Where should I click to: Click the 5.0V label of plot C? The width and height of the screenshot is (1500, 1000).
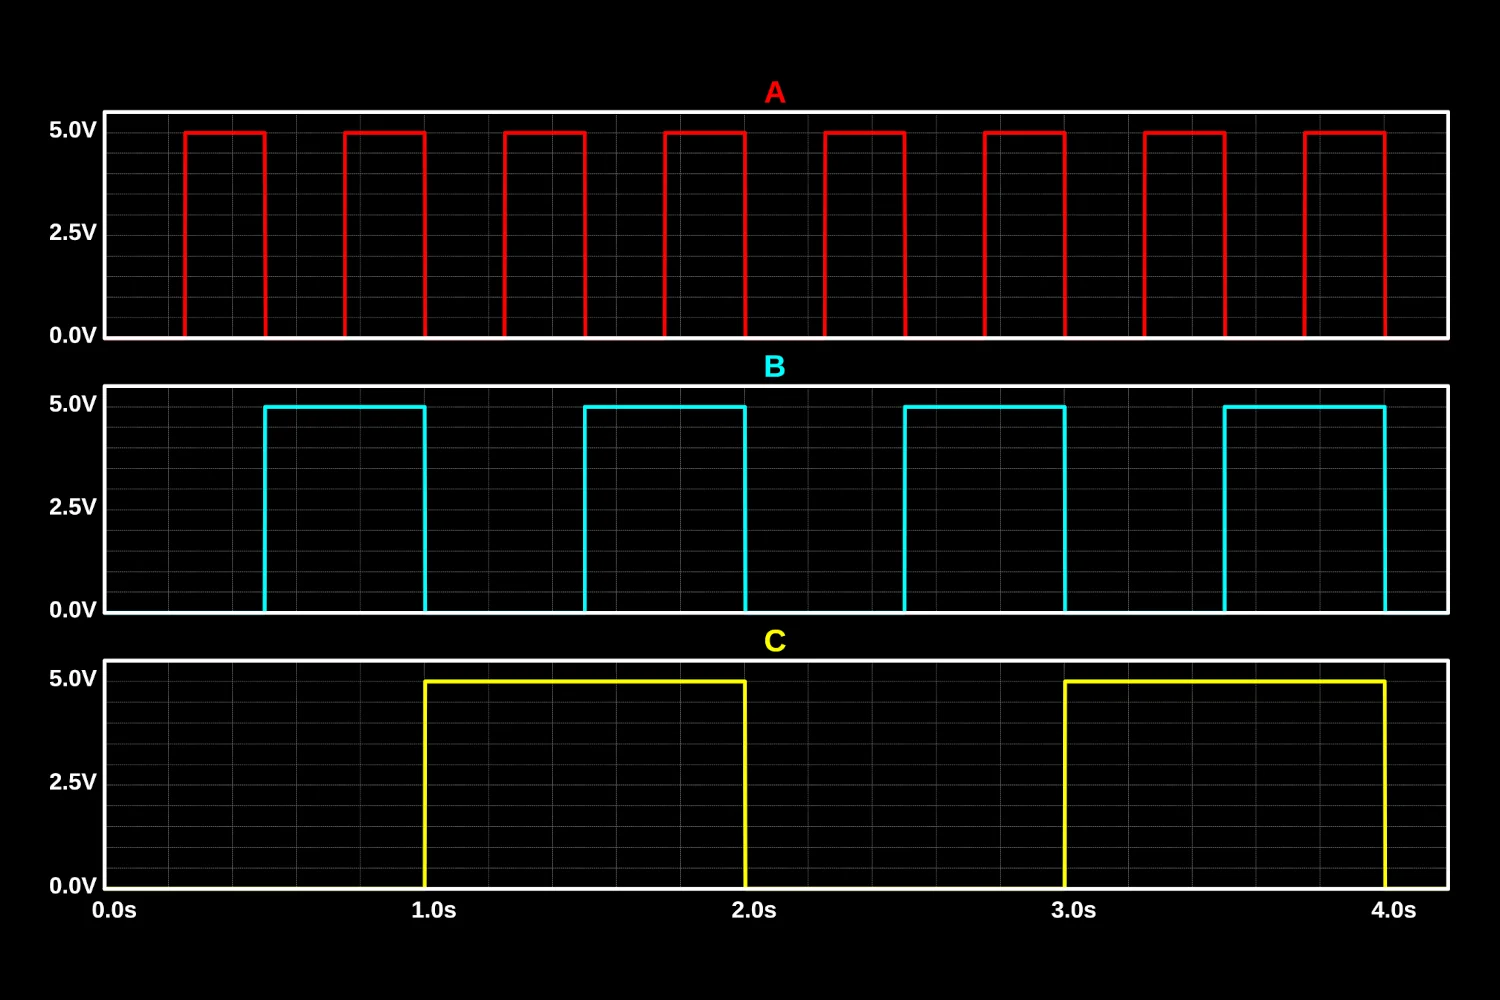73,679
